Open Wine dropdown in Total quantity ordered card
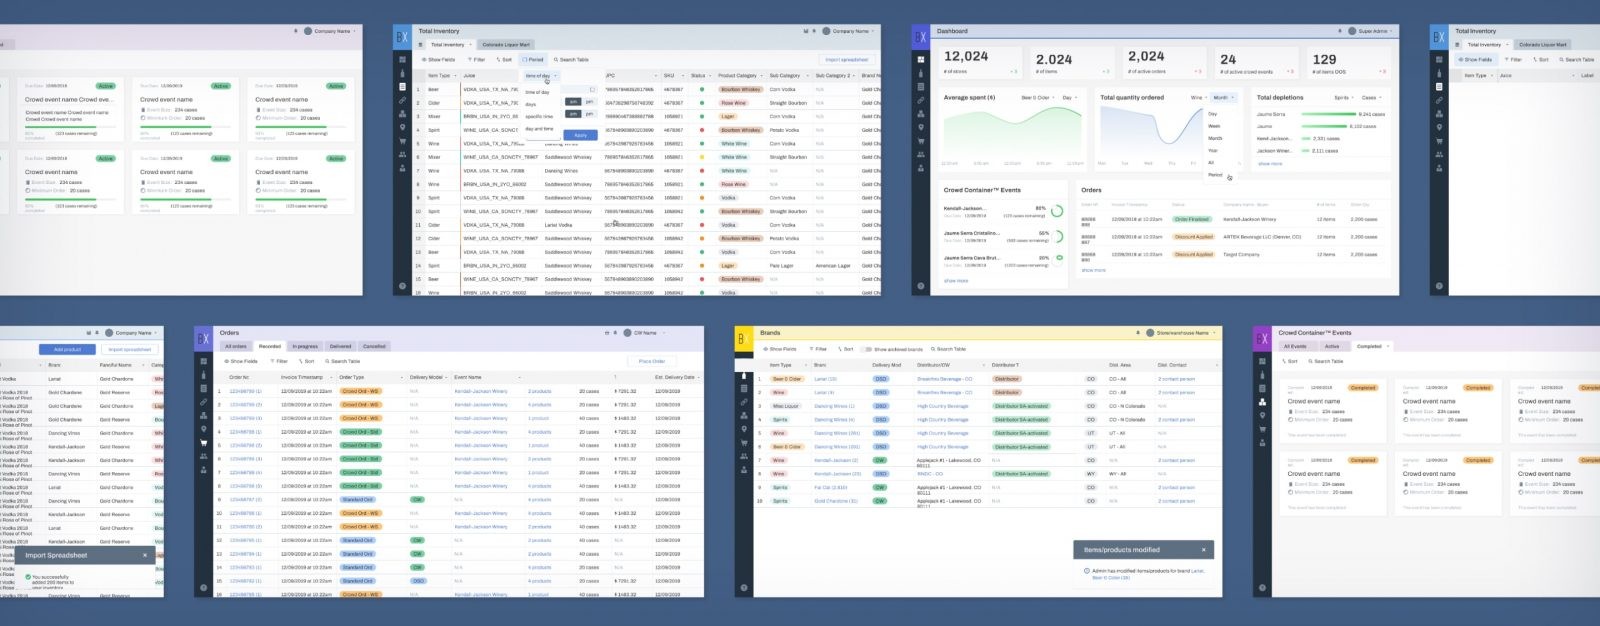The width and height of the screenshot is (1600, 626). pos(1199,97)
